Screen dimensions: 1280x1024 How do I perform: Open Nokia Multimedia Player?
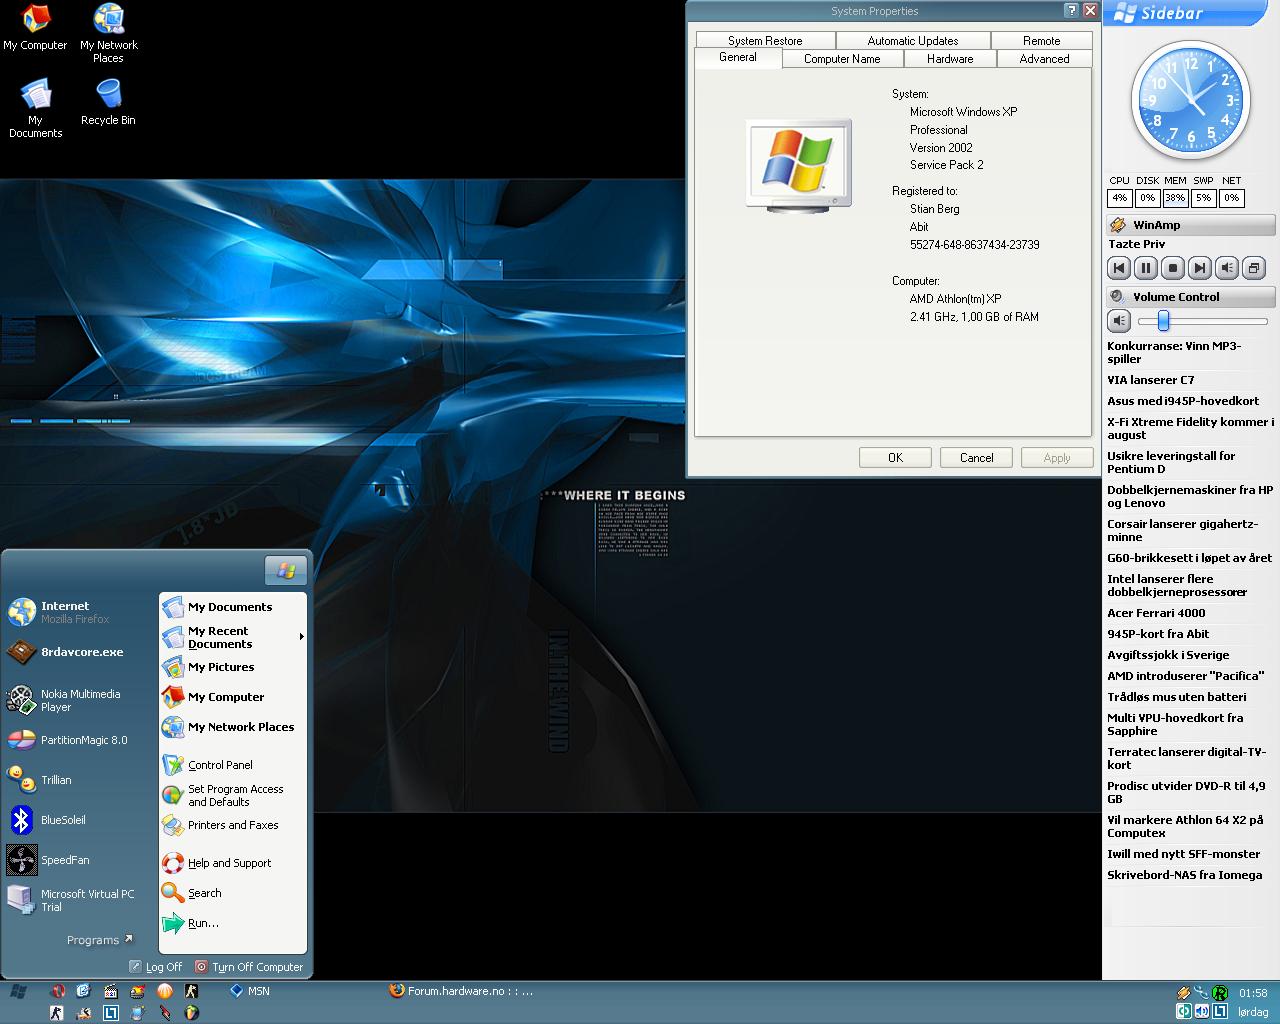(66, 700)
